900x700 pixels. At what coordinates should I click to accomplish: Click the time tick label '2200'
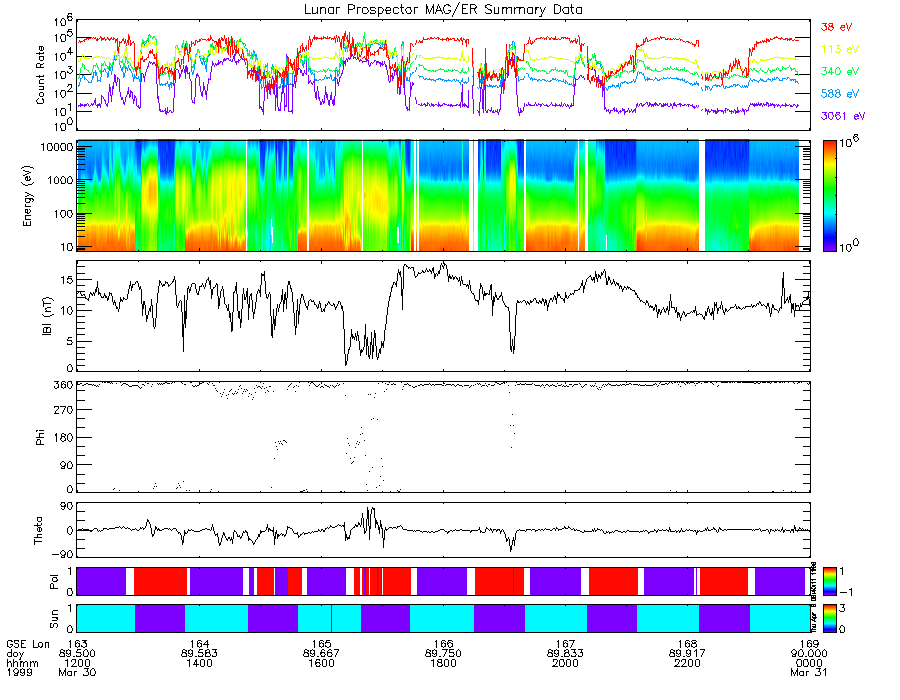(x=687, y=663)
